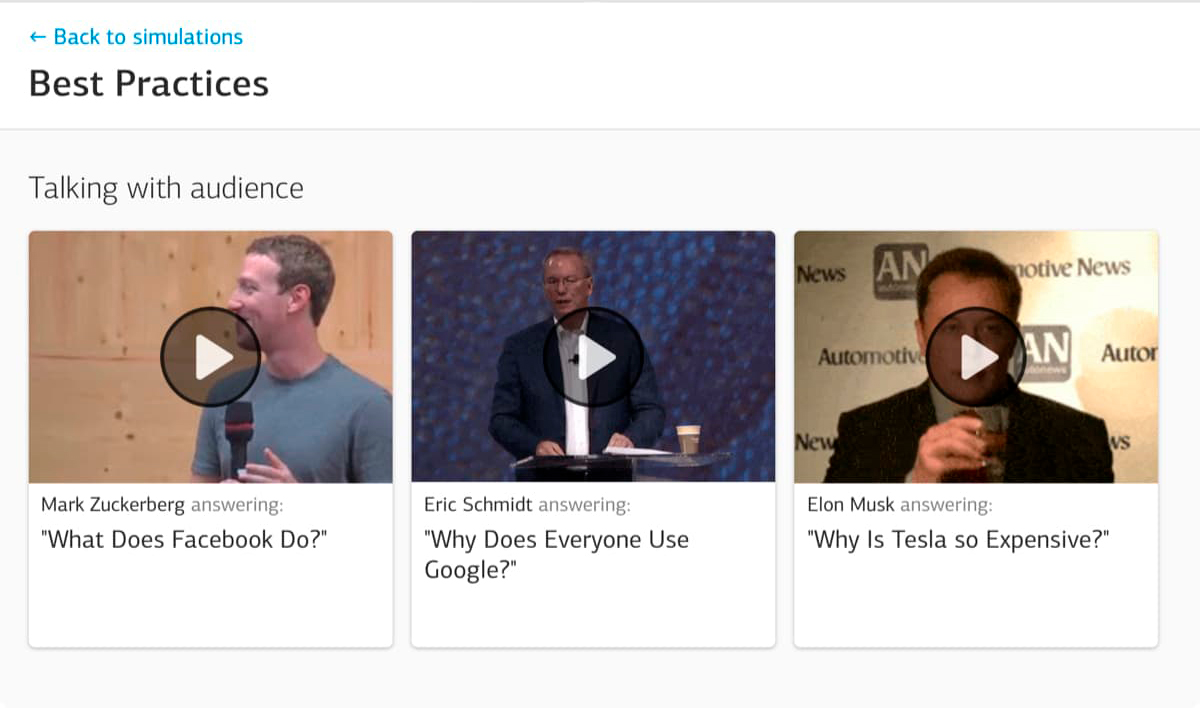Go back to simulations

point(136,37)
